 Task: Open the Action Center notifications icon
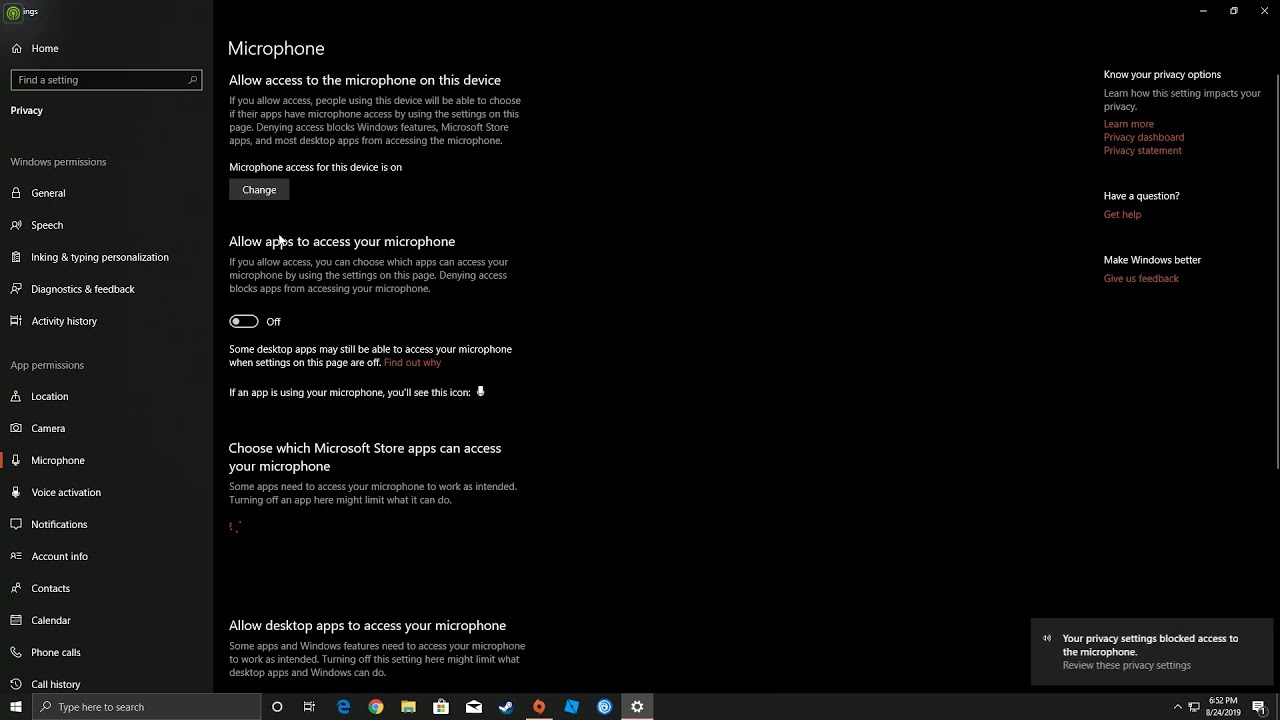point(1259,707)
